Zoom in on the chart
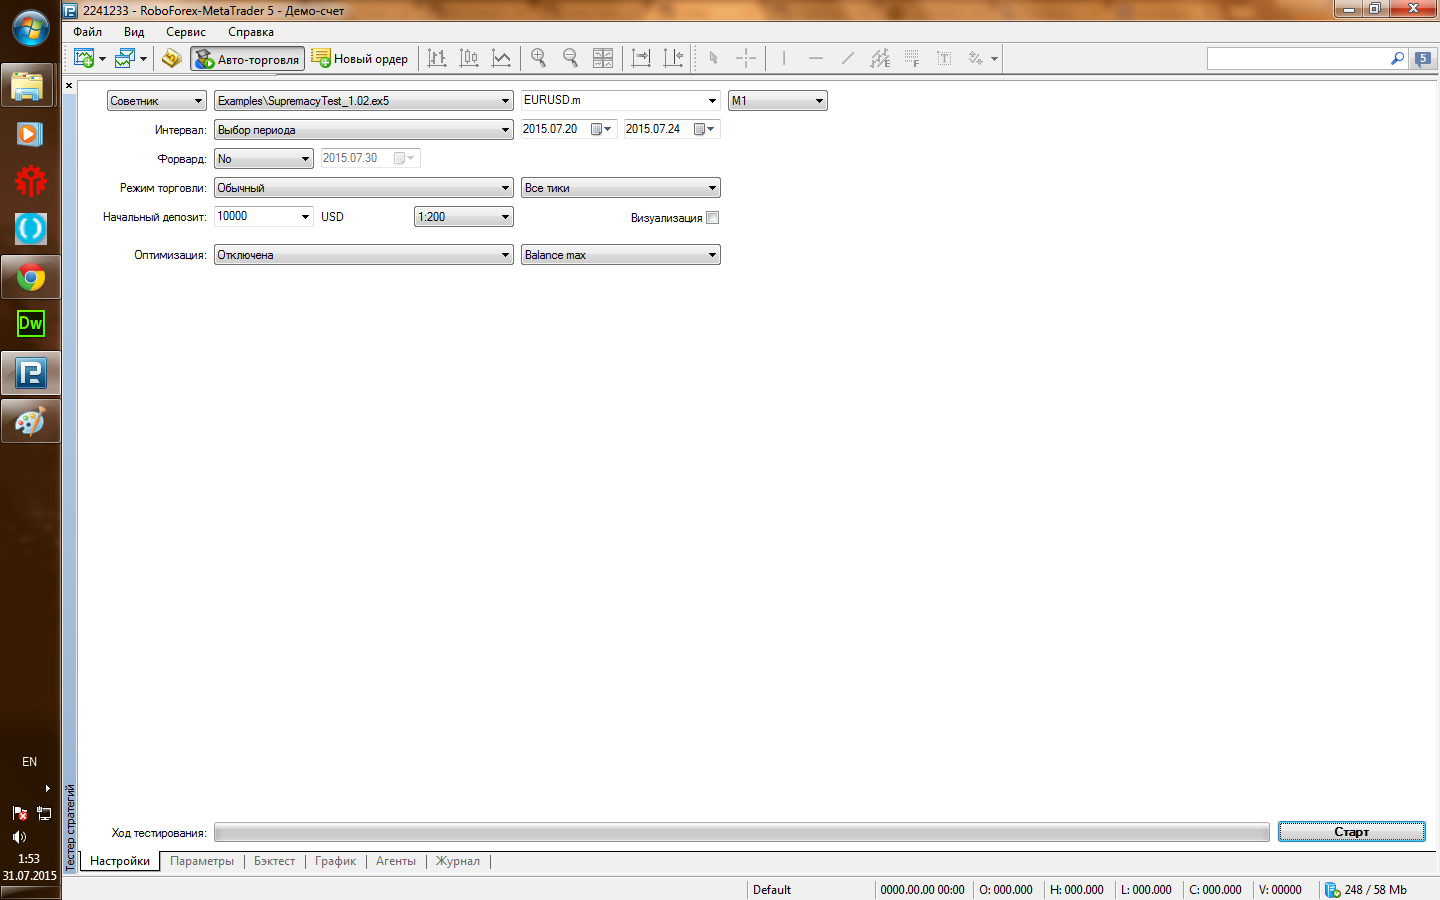The height and width of the screenshot is (900, 1440). (x=539, y=59)
